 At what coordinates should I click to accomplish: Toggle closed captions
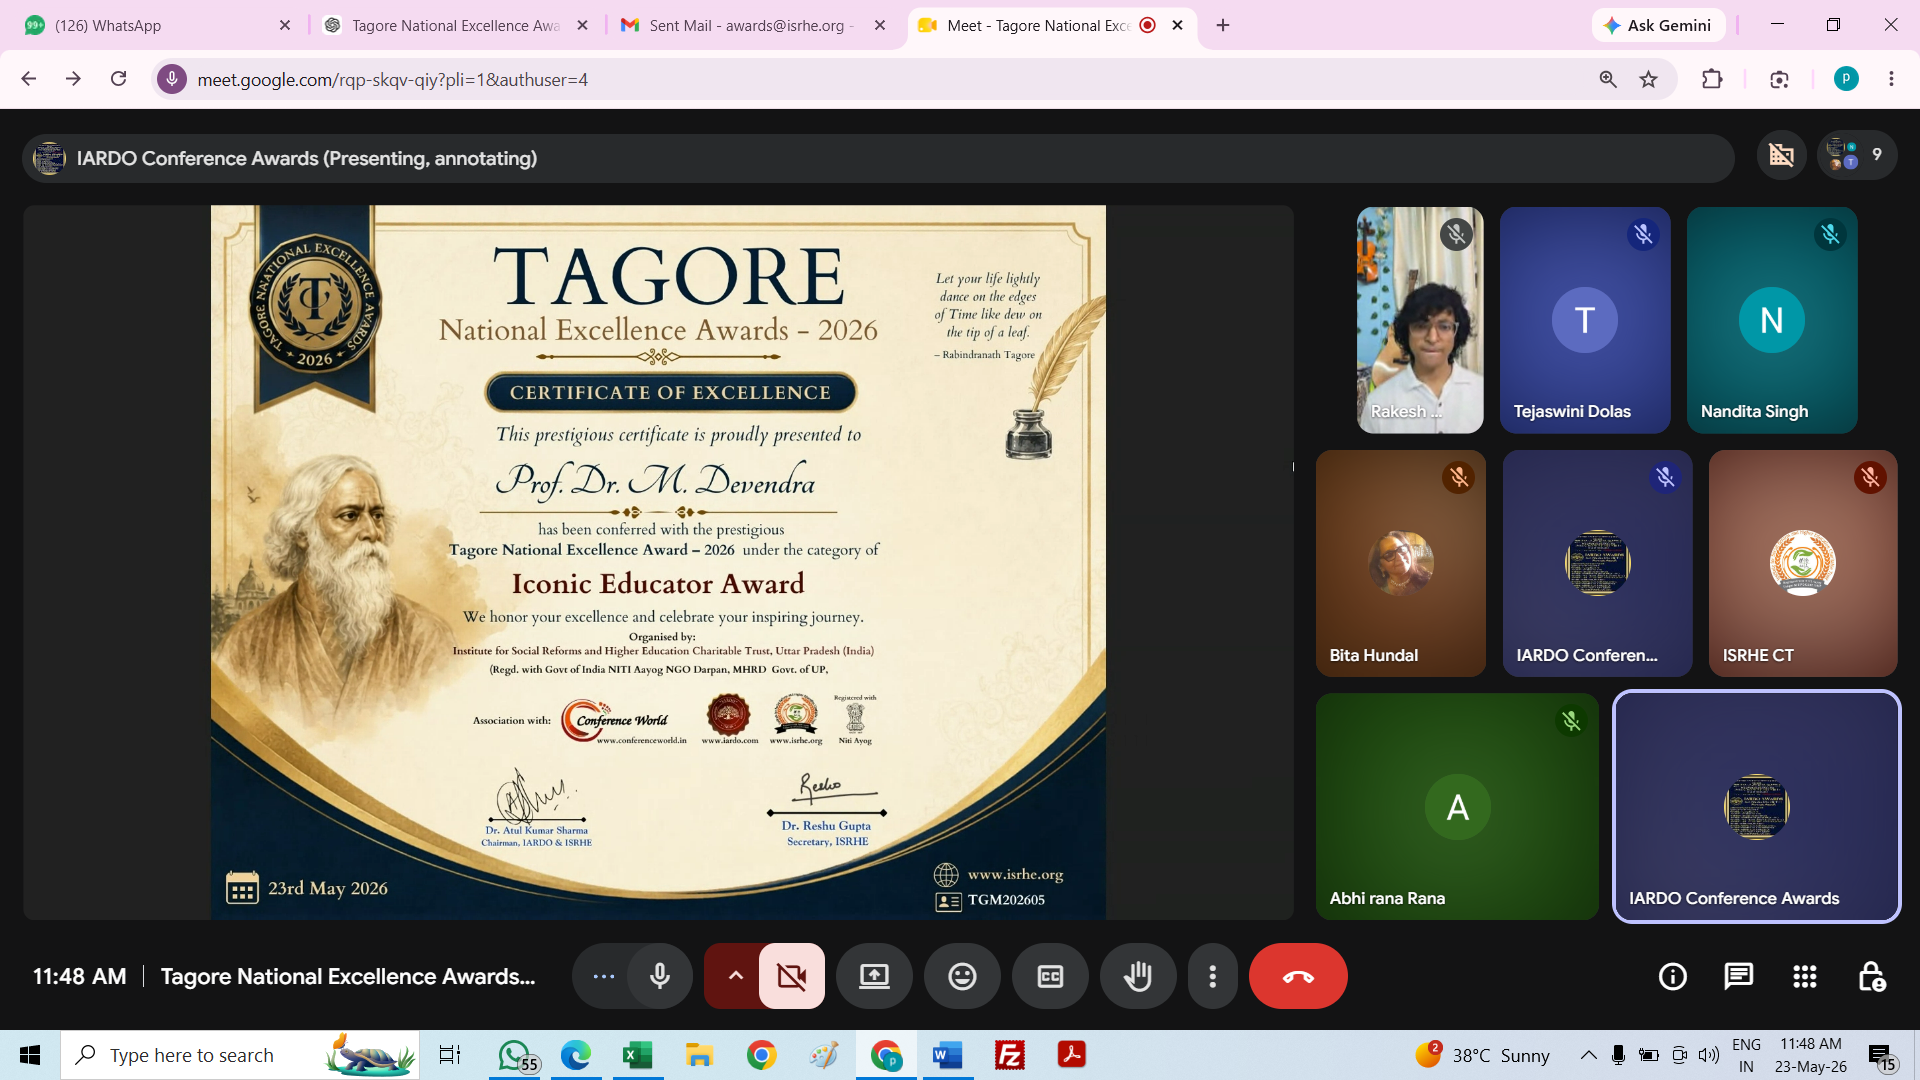pyautogui.click(x=1050, y=976)
